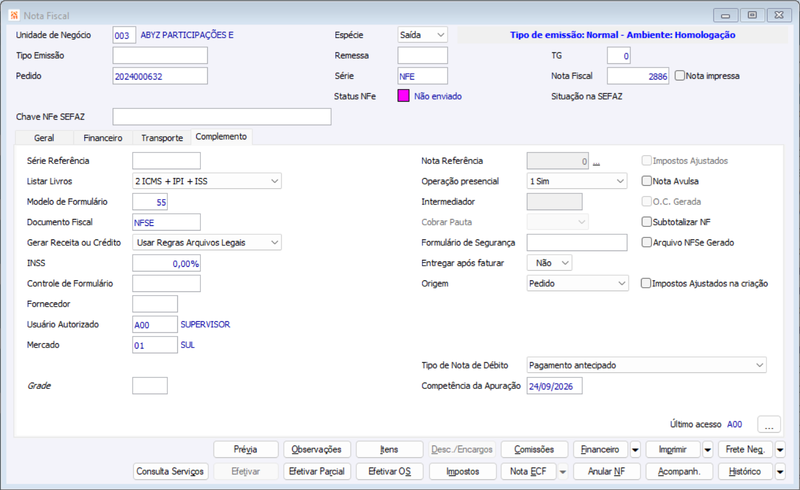This screenshot has width=800, height=490.
Task: Open the Tipo de Nota de Débito dropdown
Action: point(646,365)
